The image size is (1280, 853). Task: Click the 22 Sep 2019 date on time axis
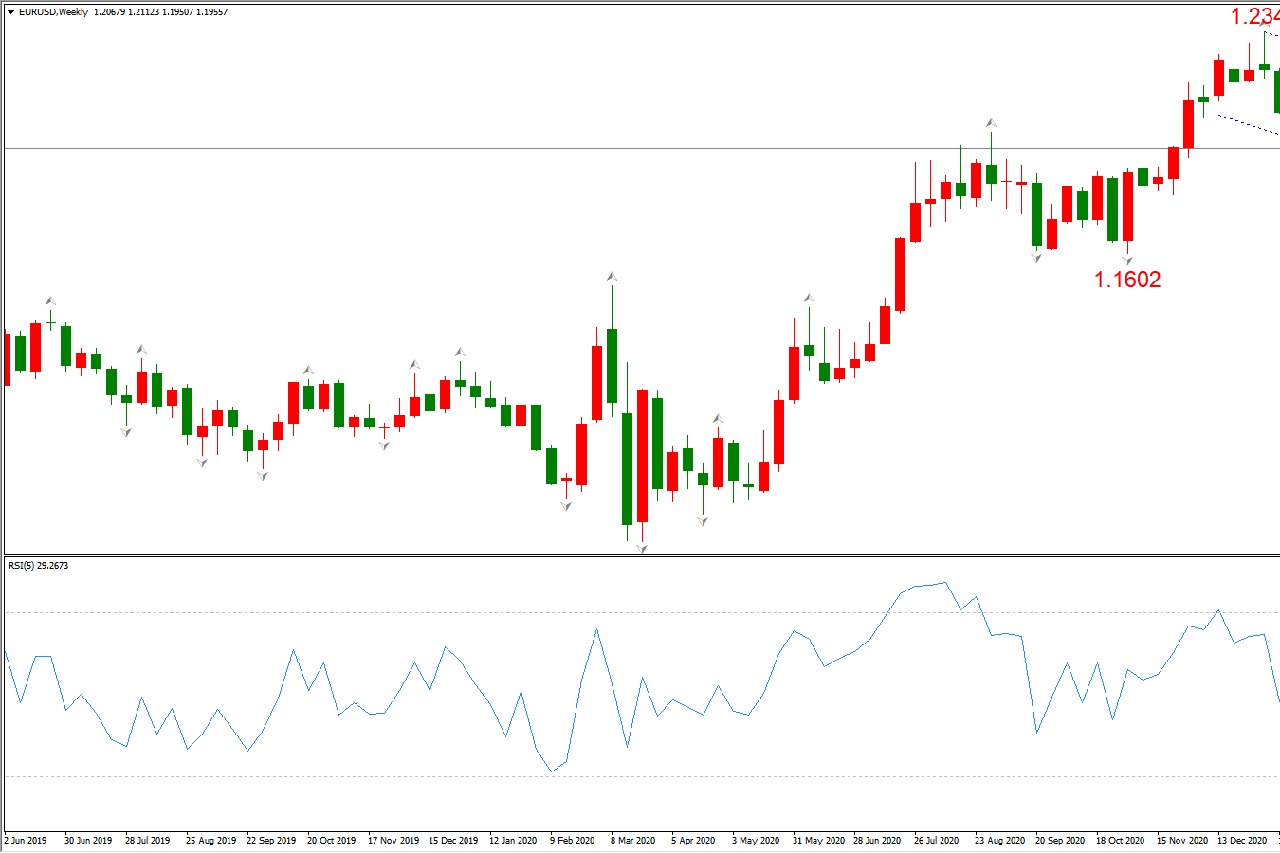pyautogui.click(x=271, y=841)
